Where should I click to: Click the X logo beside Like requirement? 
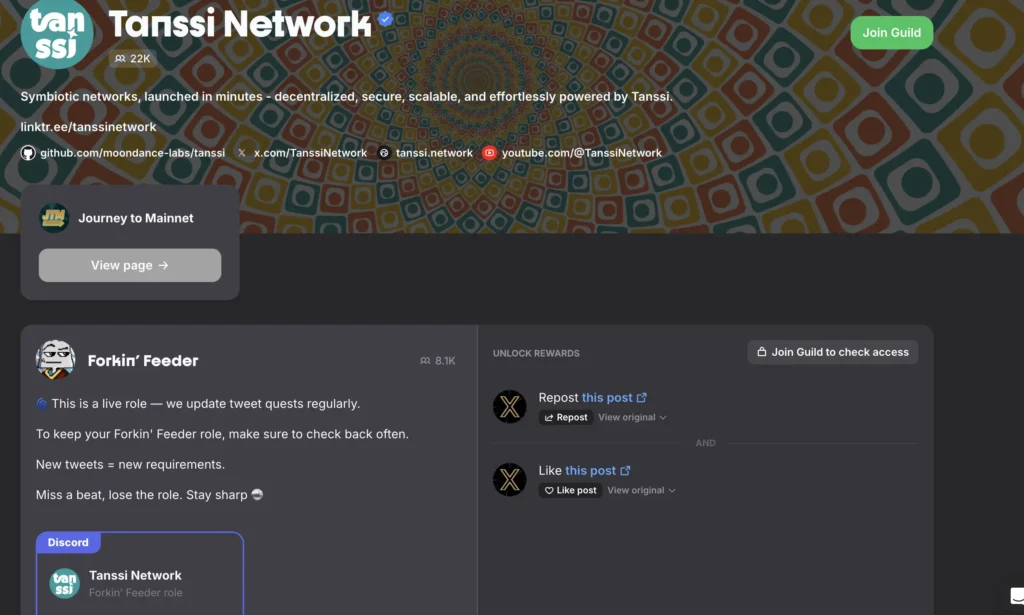click(509, 480)
